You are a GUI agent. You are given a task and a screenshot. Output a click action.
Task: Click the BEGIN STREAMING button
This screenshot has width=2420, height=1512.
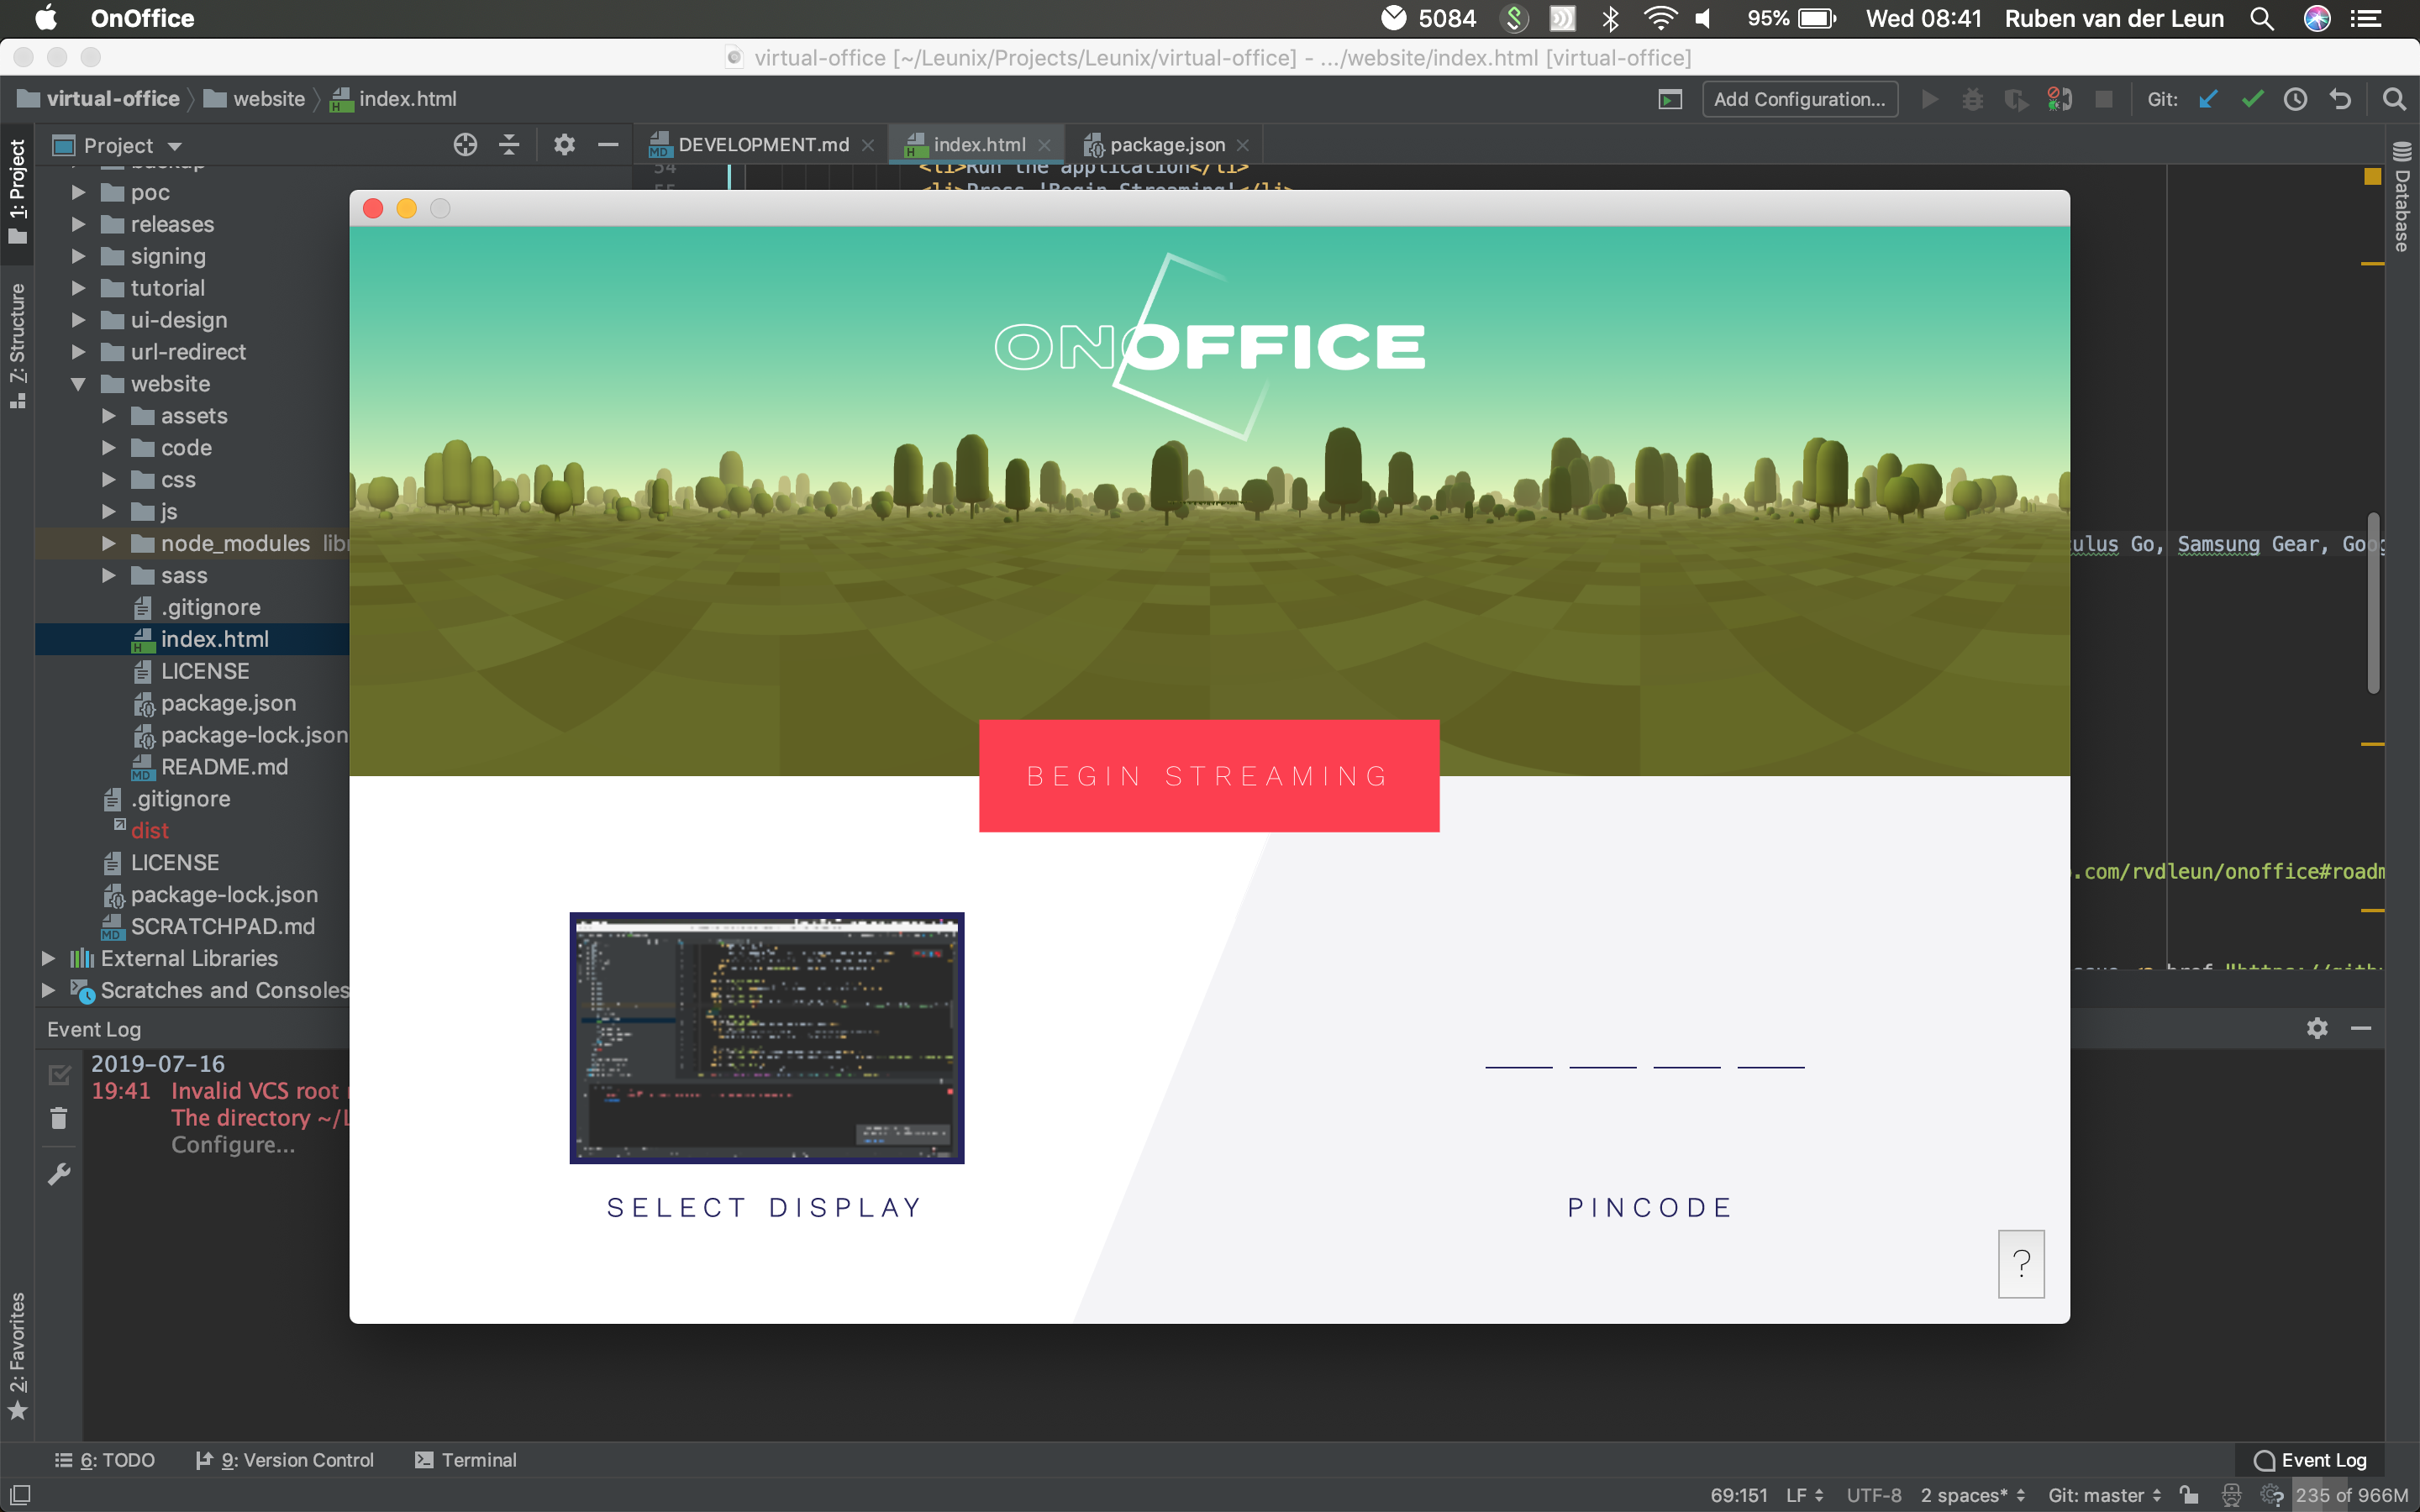coord(1208,776)
